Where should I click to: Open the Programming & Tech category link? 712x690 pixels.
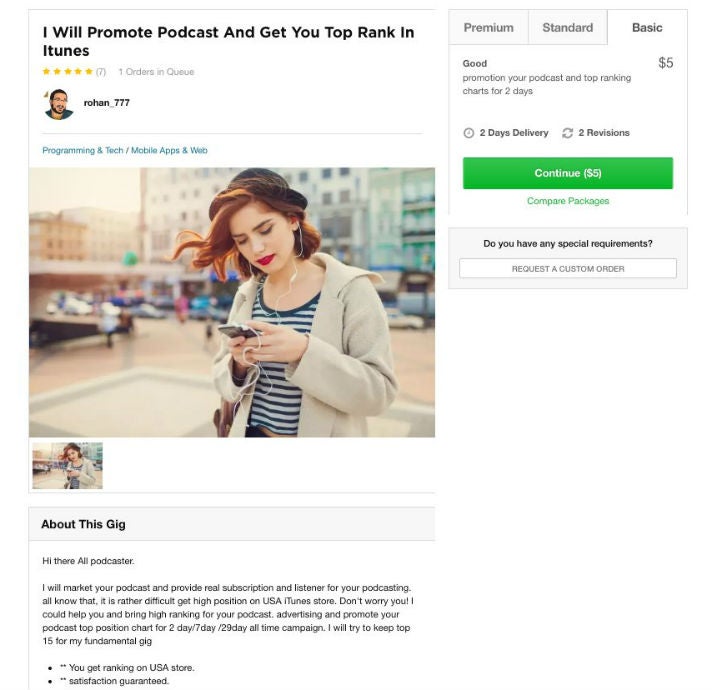[x=83, y=150]
